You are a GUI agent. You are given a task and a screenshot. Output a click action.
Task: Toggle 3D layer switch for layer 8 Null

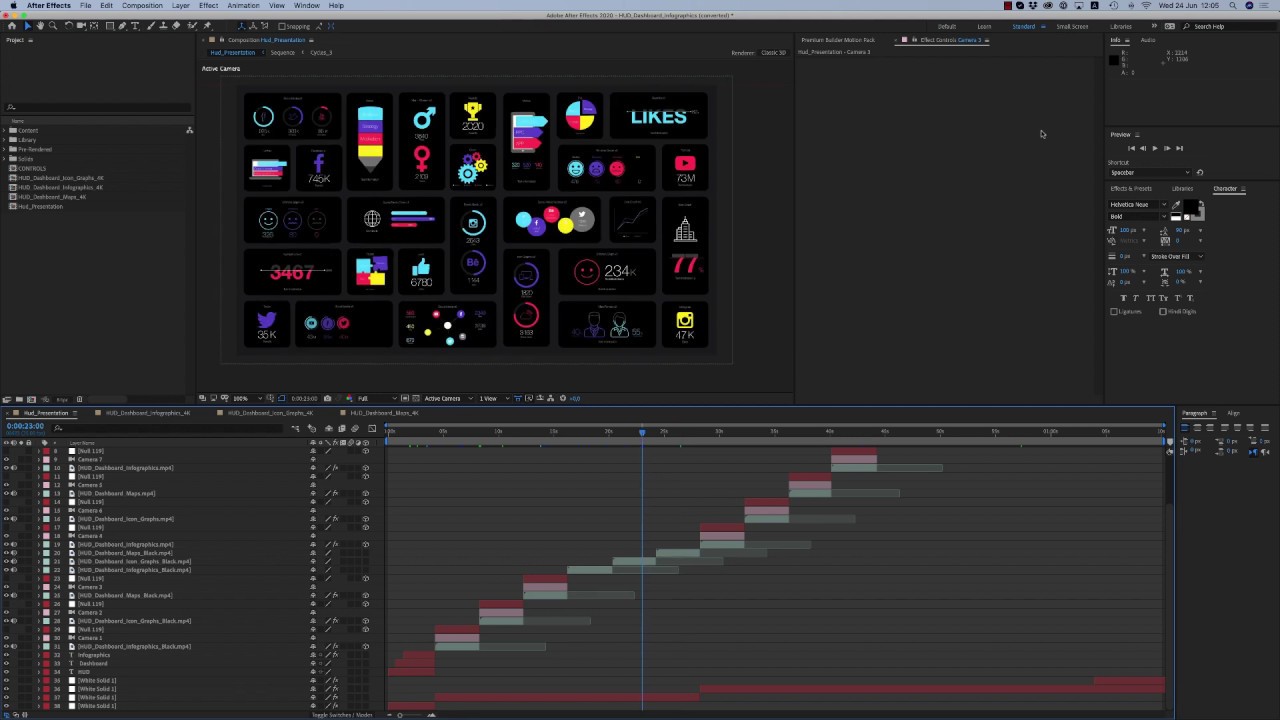(x=366, y=451)
